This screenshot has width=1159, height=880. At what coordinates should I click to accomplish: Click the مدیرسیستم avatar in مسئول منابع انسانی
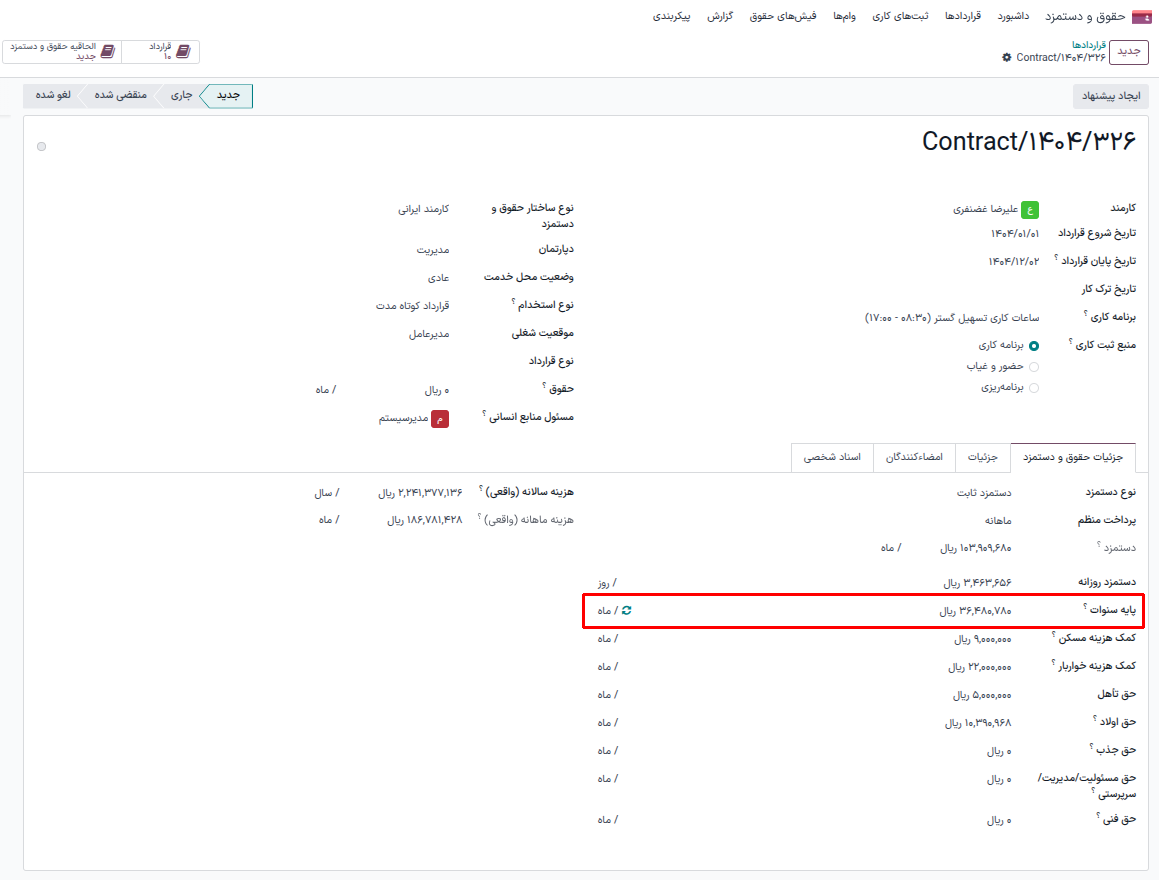point(440,417)
